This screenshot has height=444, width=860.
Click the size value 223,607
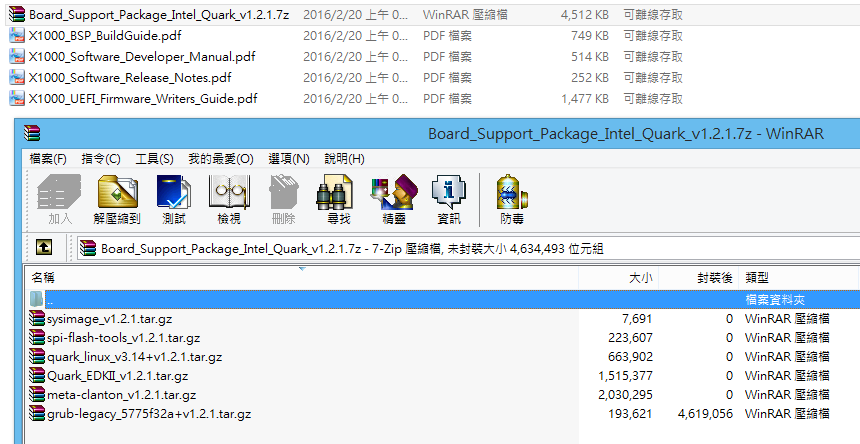630,338
